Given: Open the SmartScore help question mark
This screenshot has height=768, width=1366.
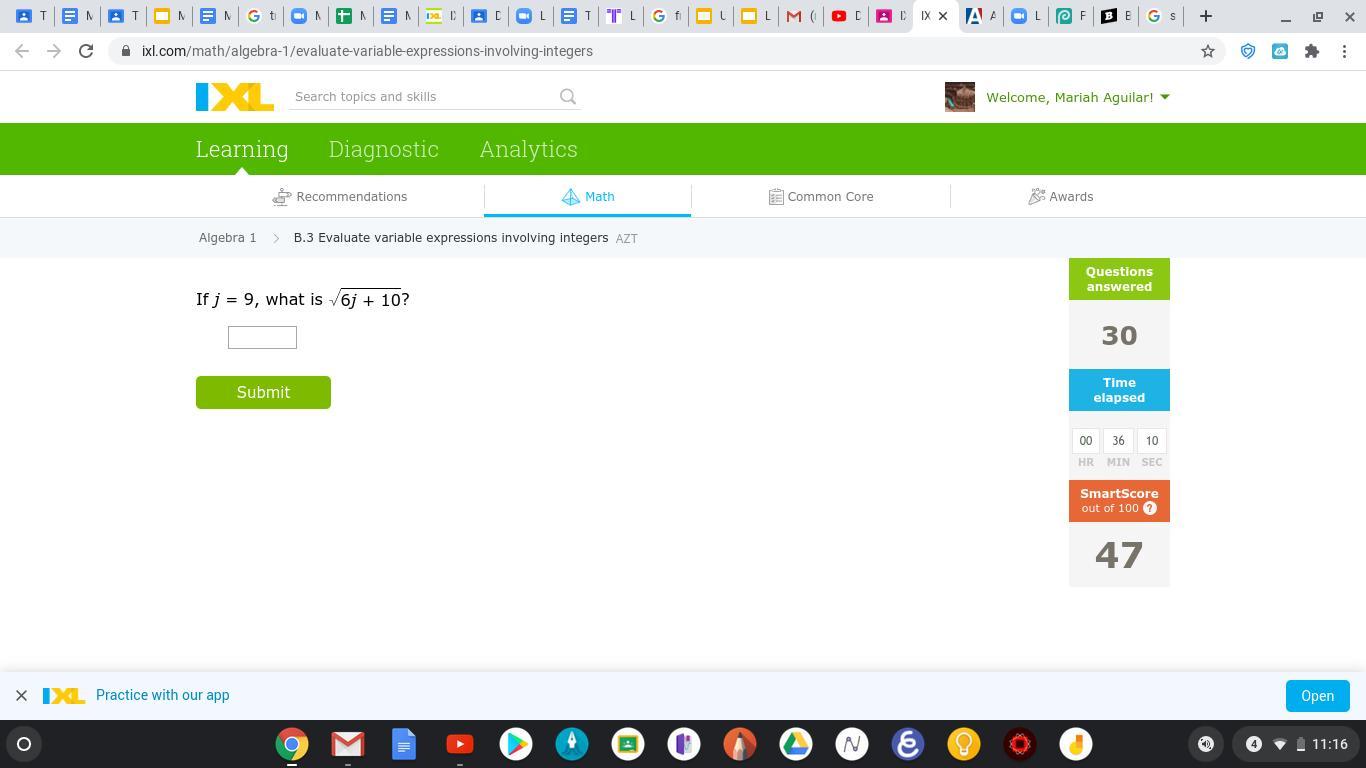Looking at the screenshot, I should tap(1149, 508).
